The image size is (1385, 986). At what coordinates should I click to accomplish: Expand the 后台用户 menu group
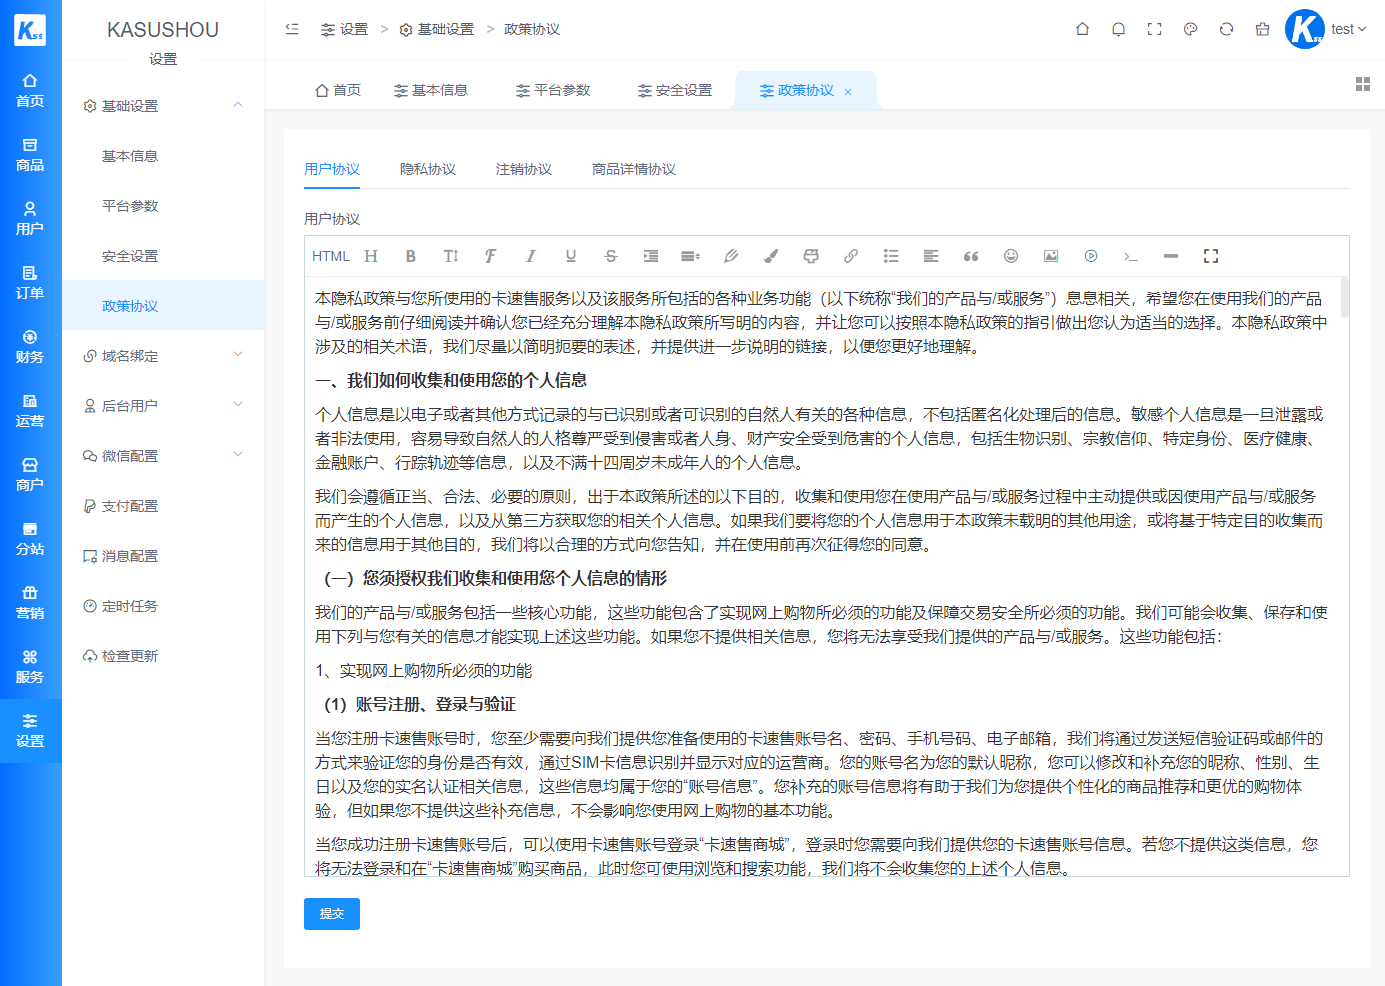click(163, 405)
